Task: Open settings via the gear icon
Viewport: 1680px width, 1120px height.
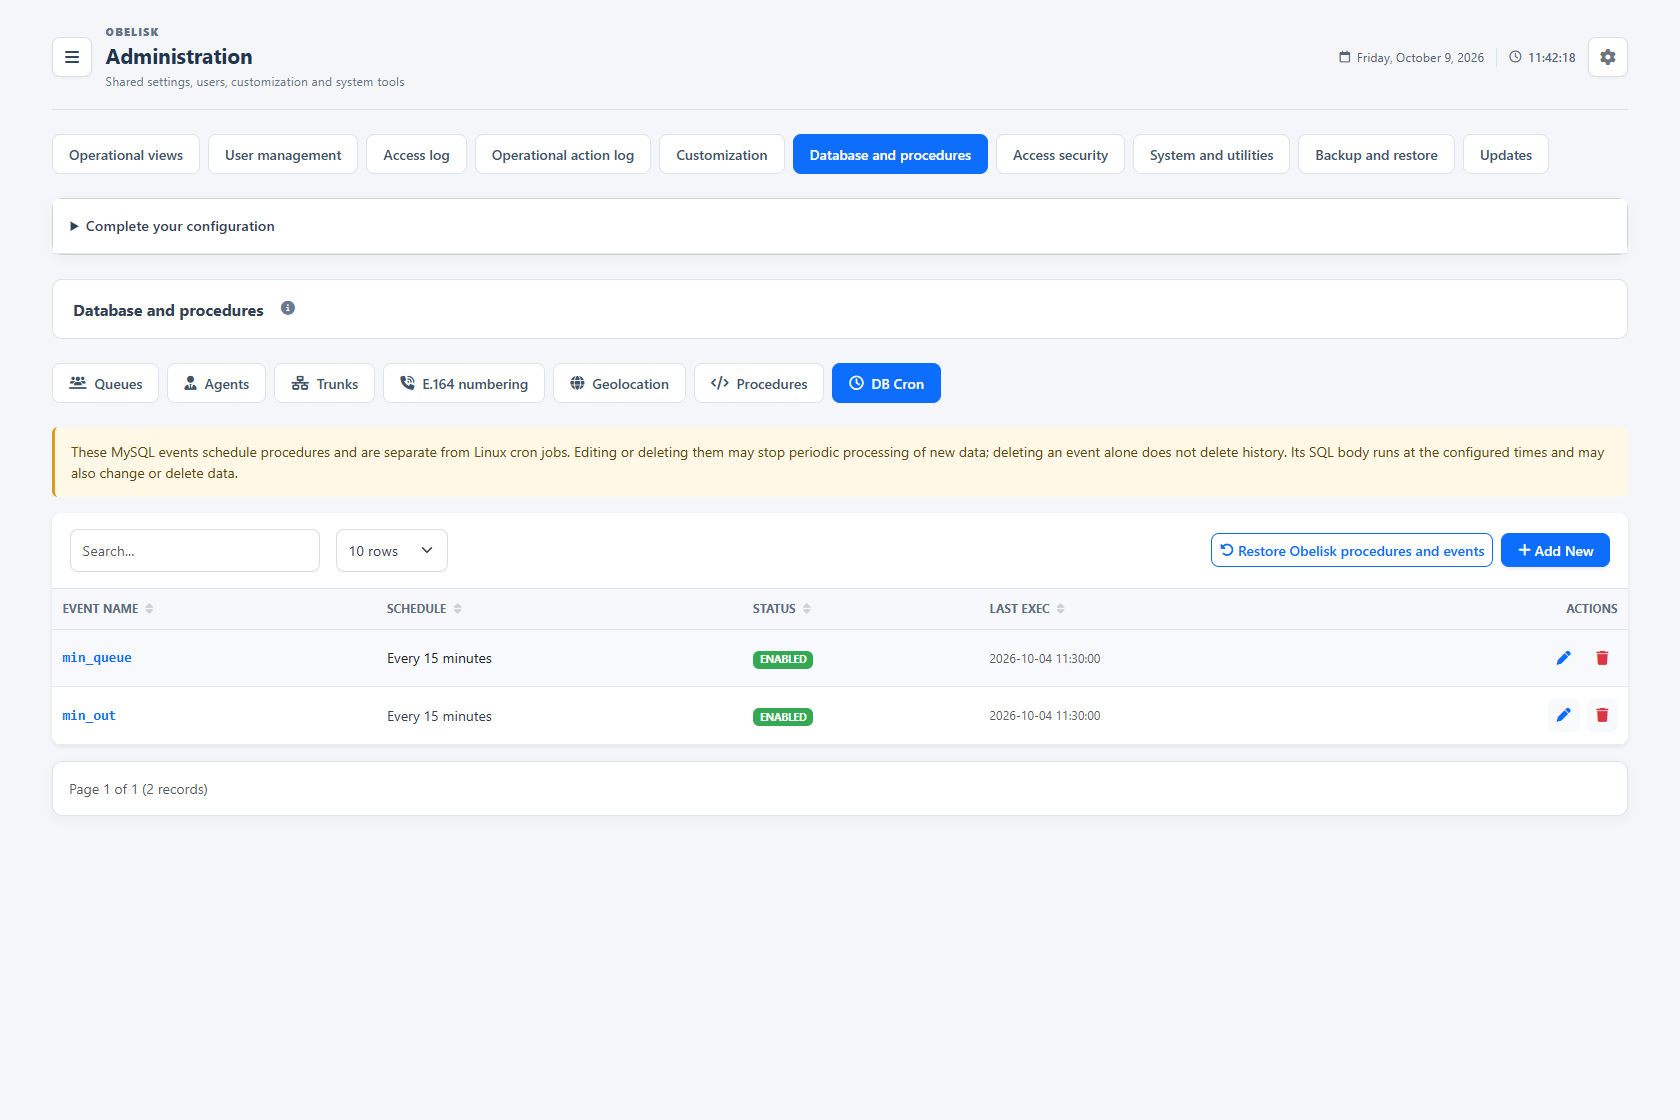Action: tap(1608, 57)
